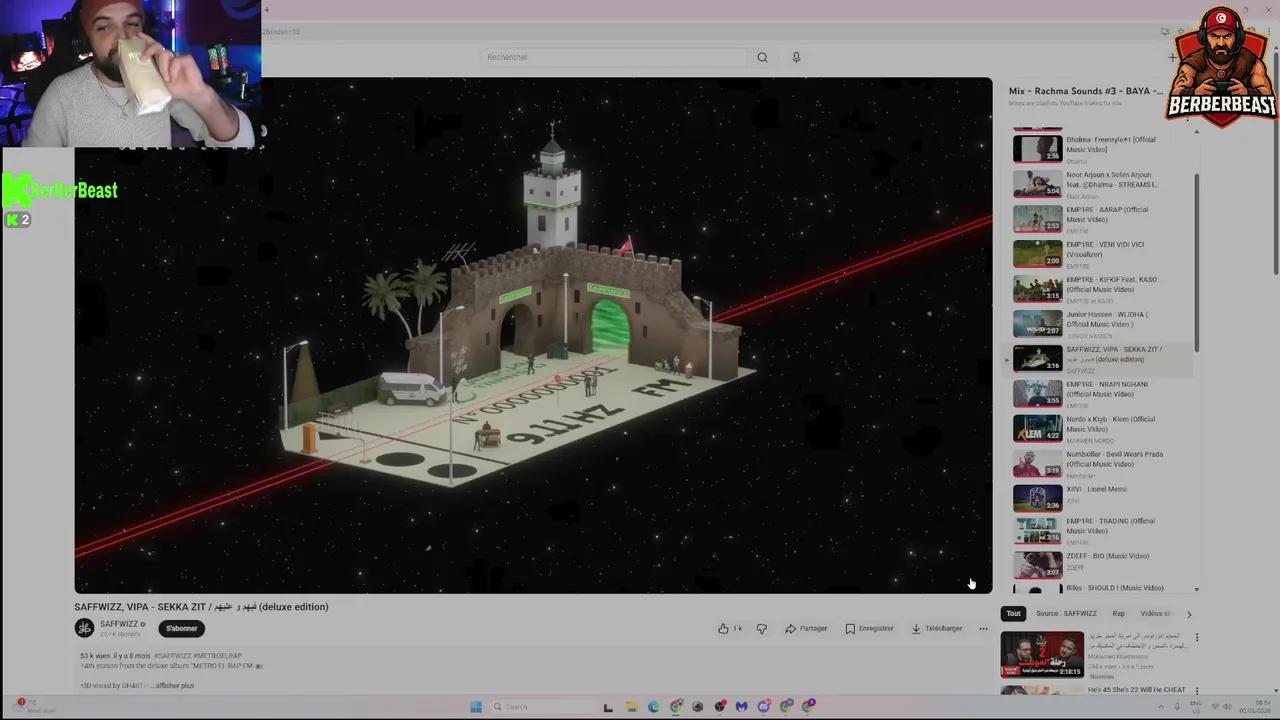Viewport: 1280px width, 720px height.
Task: Save video with Enregistrer button
Action: (869, 628)
